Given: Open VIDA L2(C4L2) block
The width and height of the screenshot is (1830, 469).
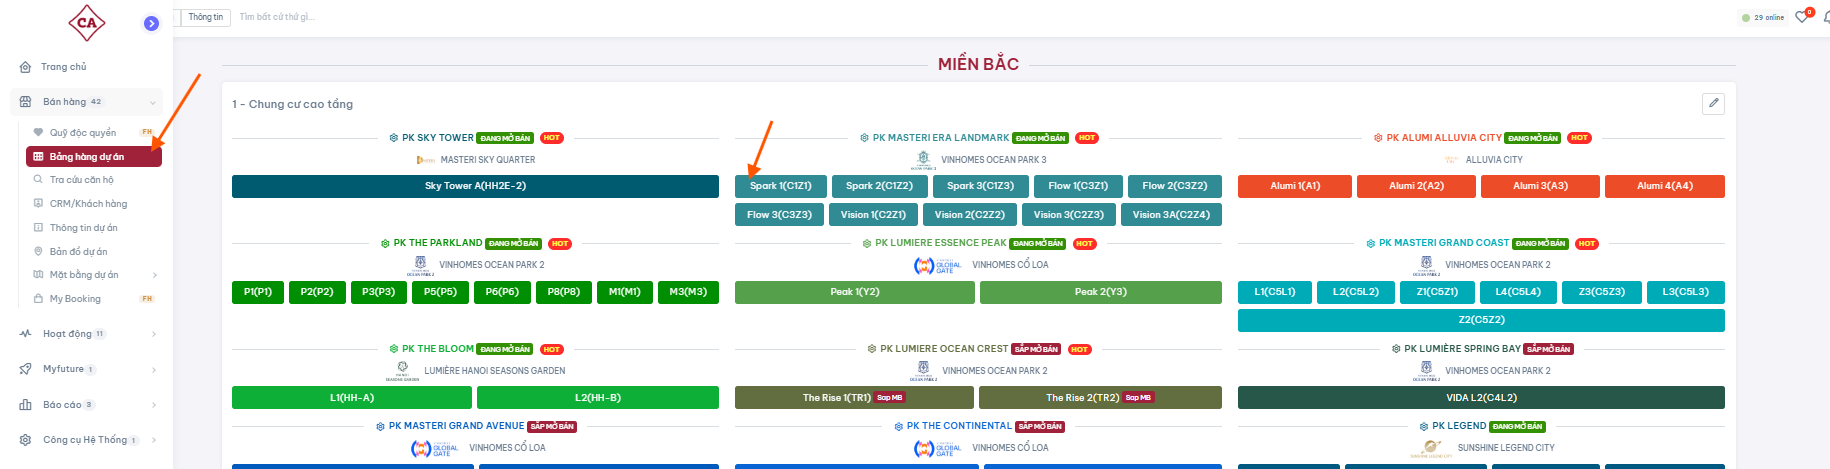Looking at the screenshot, I should (x=1481, y=398).
